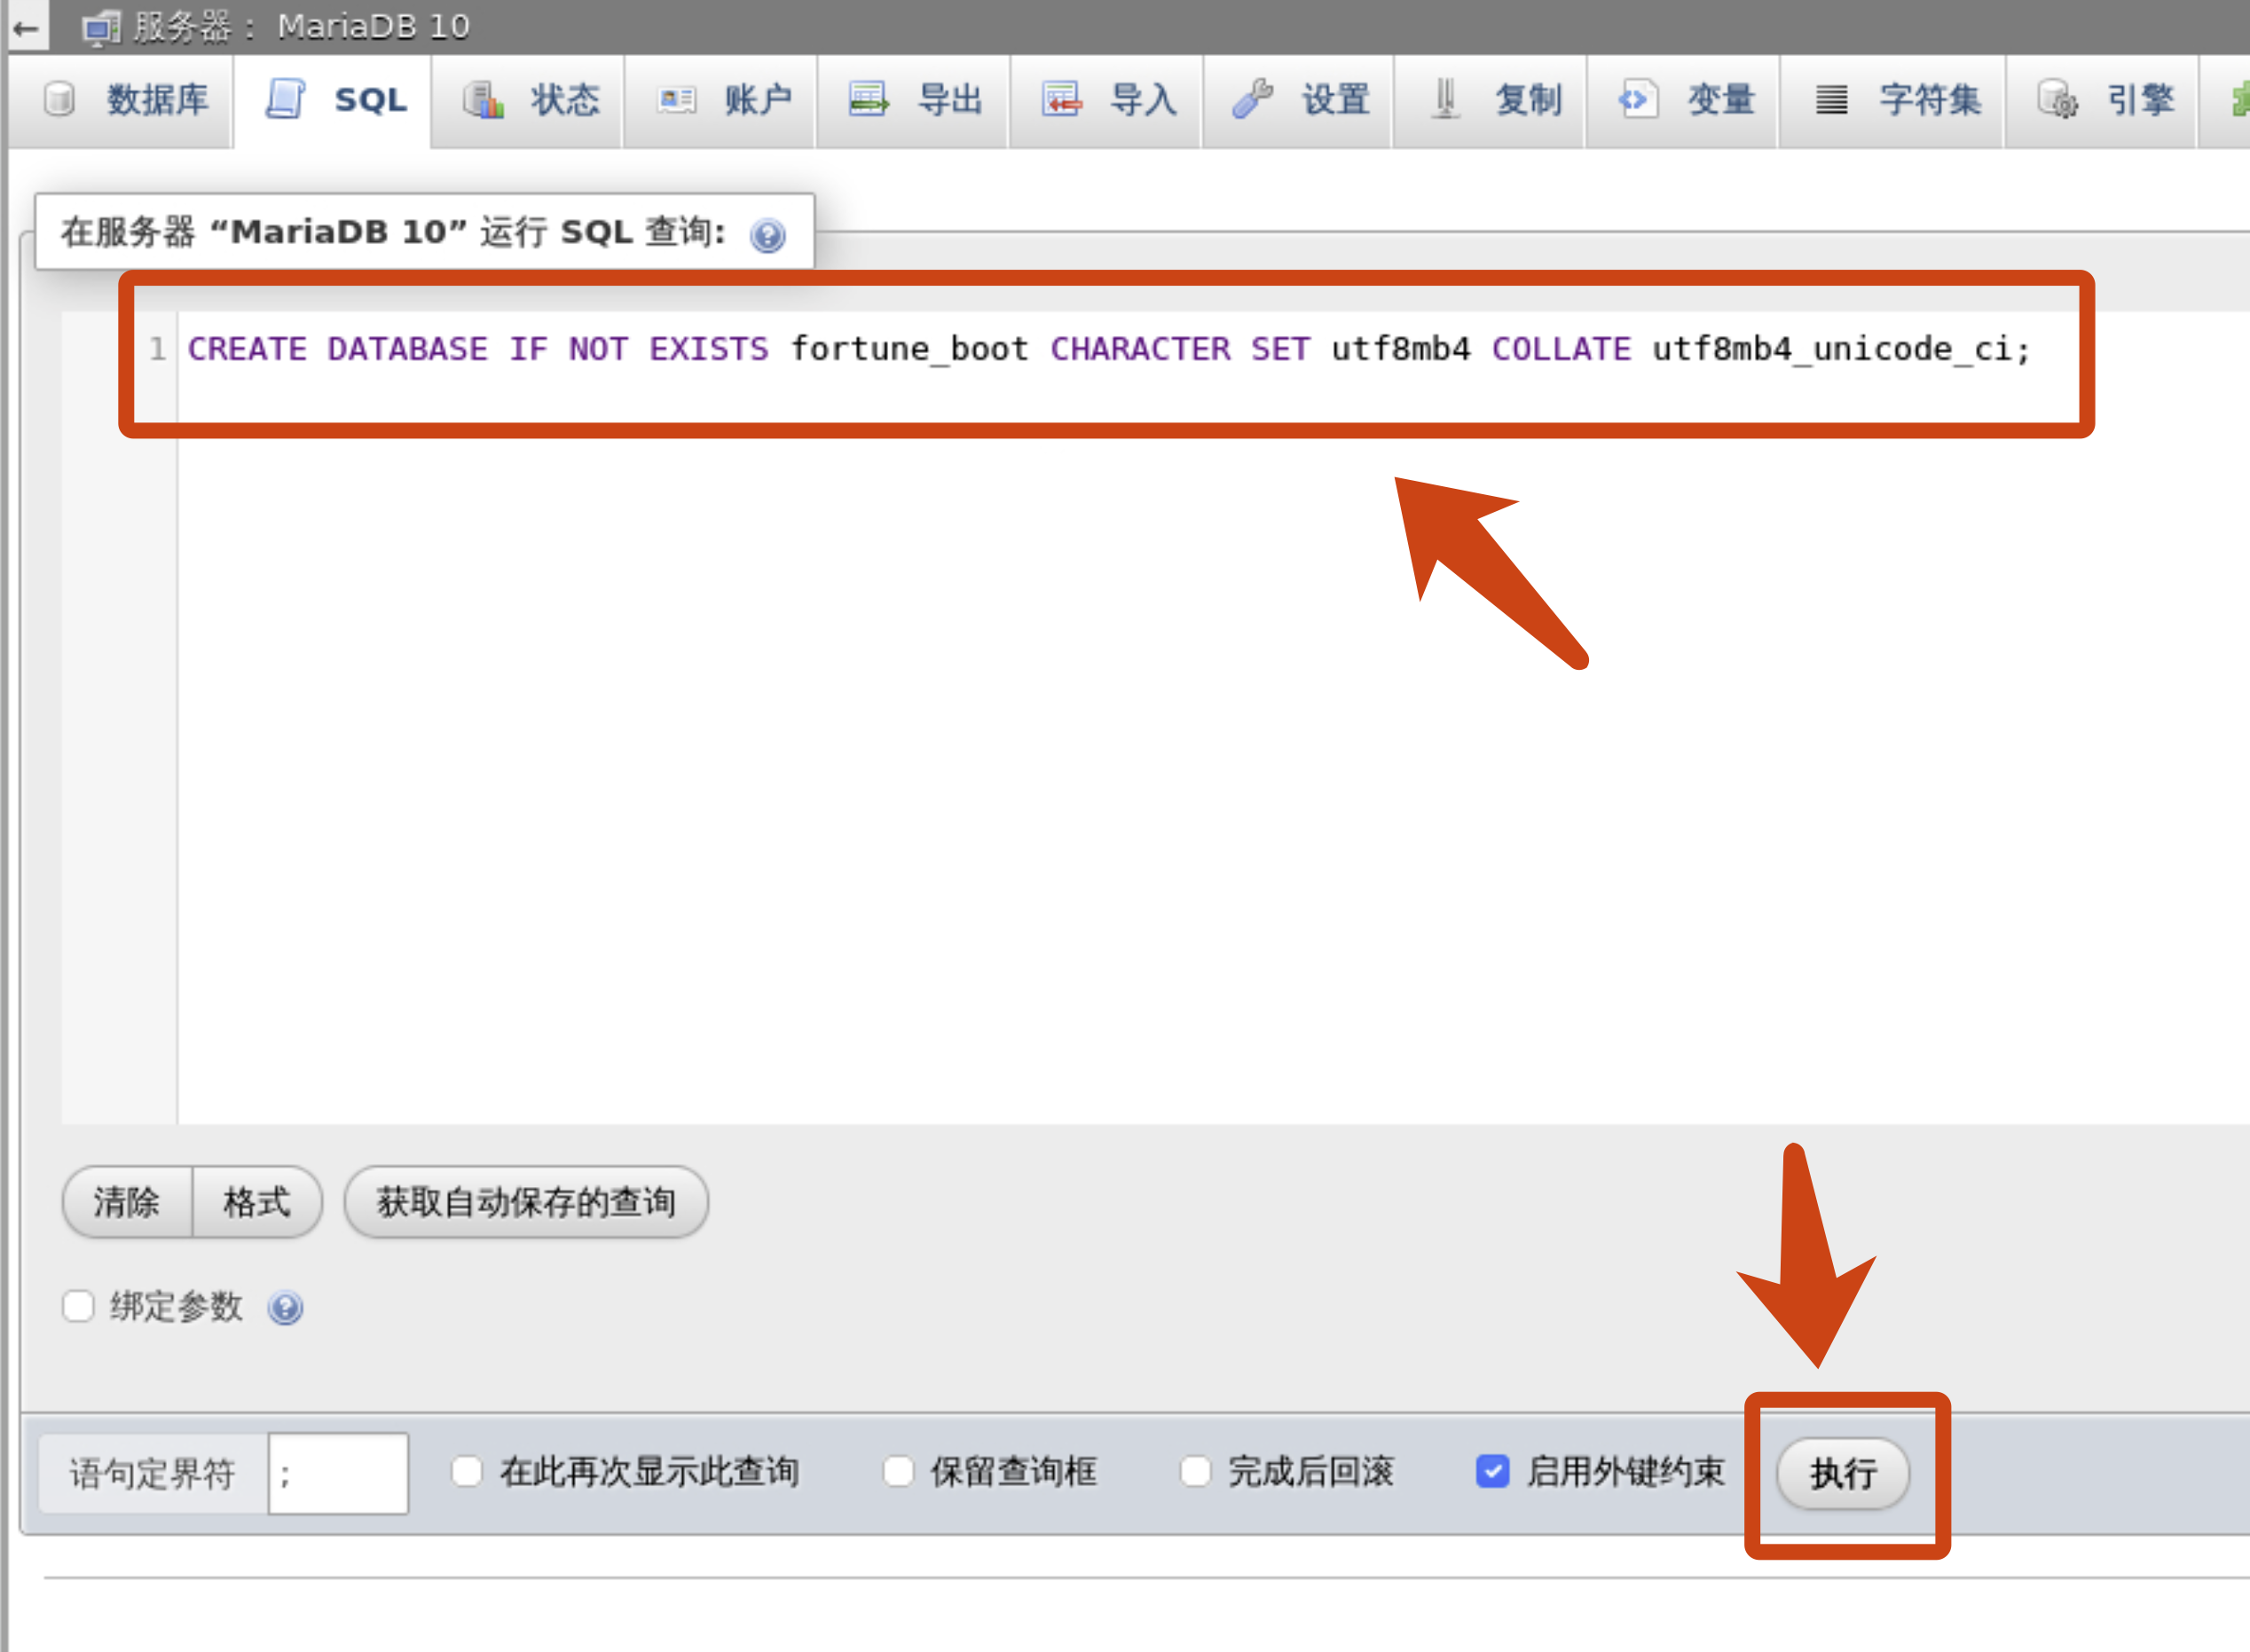Viewport: 2250px width, 1652px height.
Task: Click the 引擎 engines tab icon
Action: point(2057,100)
